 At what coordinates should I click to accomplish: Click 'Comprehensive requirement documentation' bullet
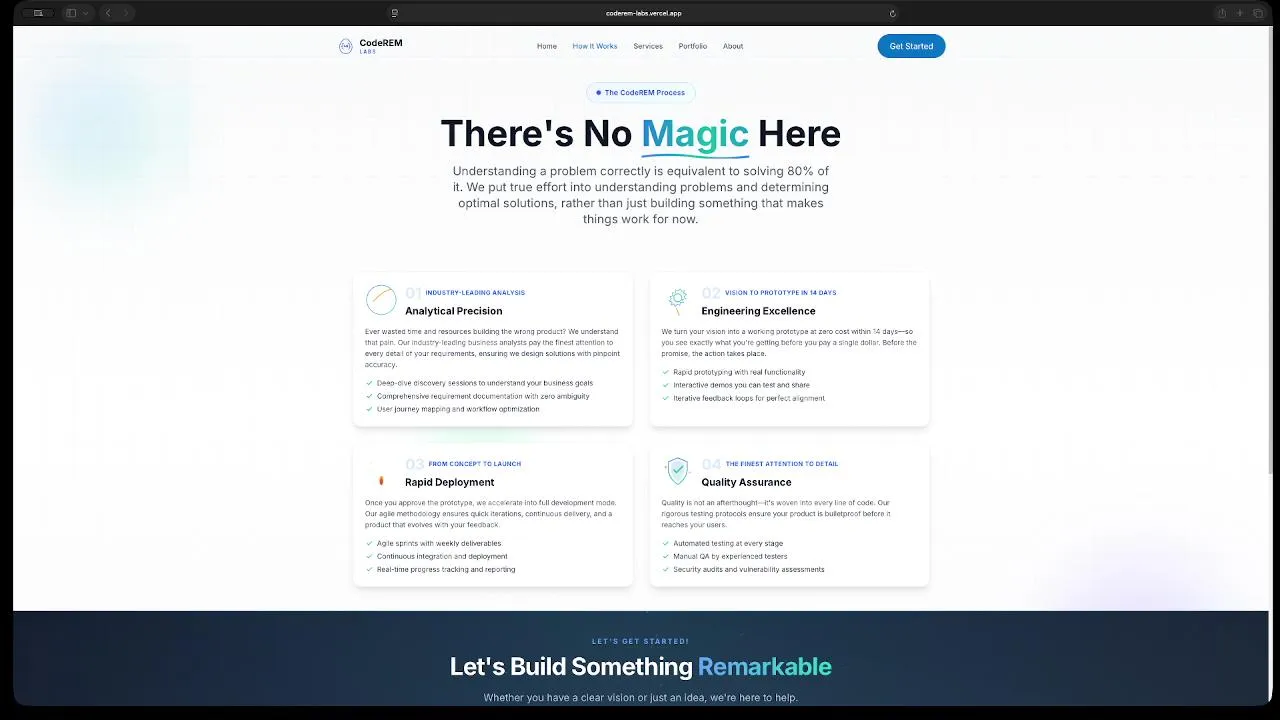coord(483,396)
